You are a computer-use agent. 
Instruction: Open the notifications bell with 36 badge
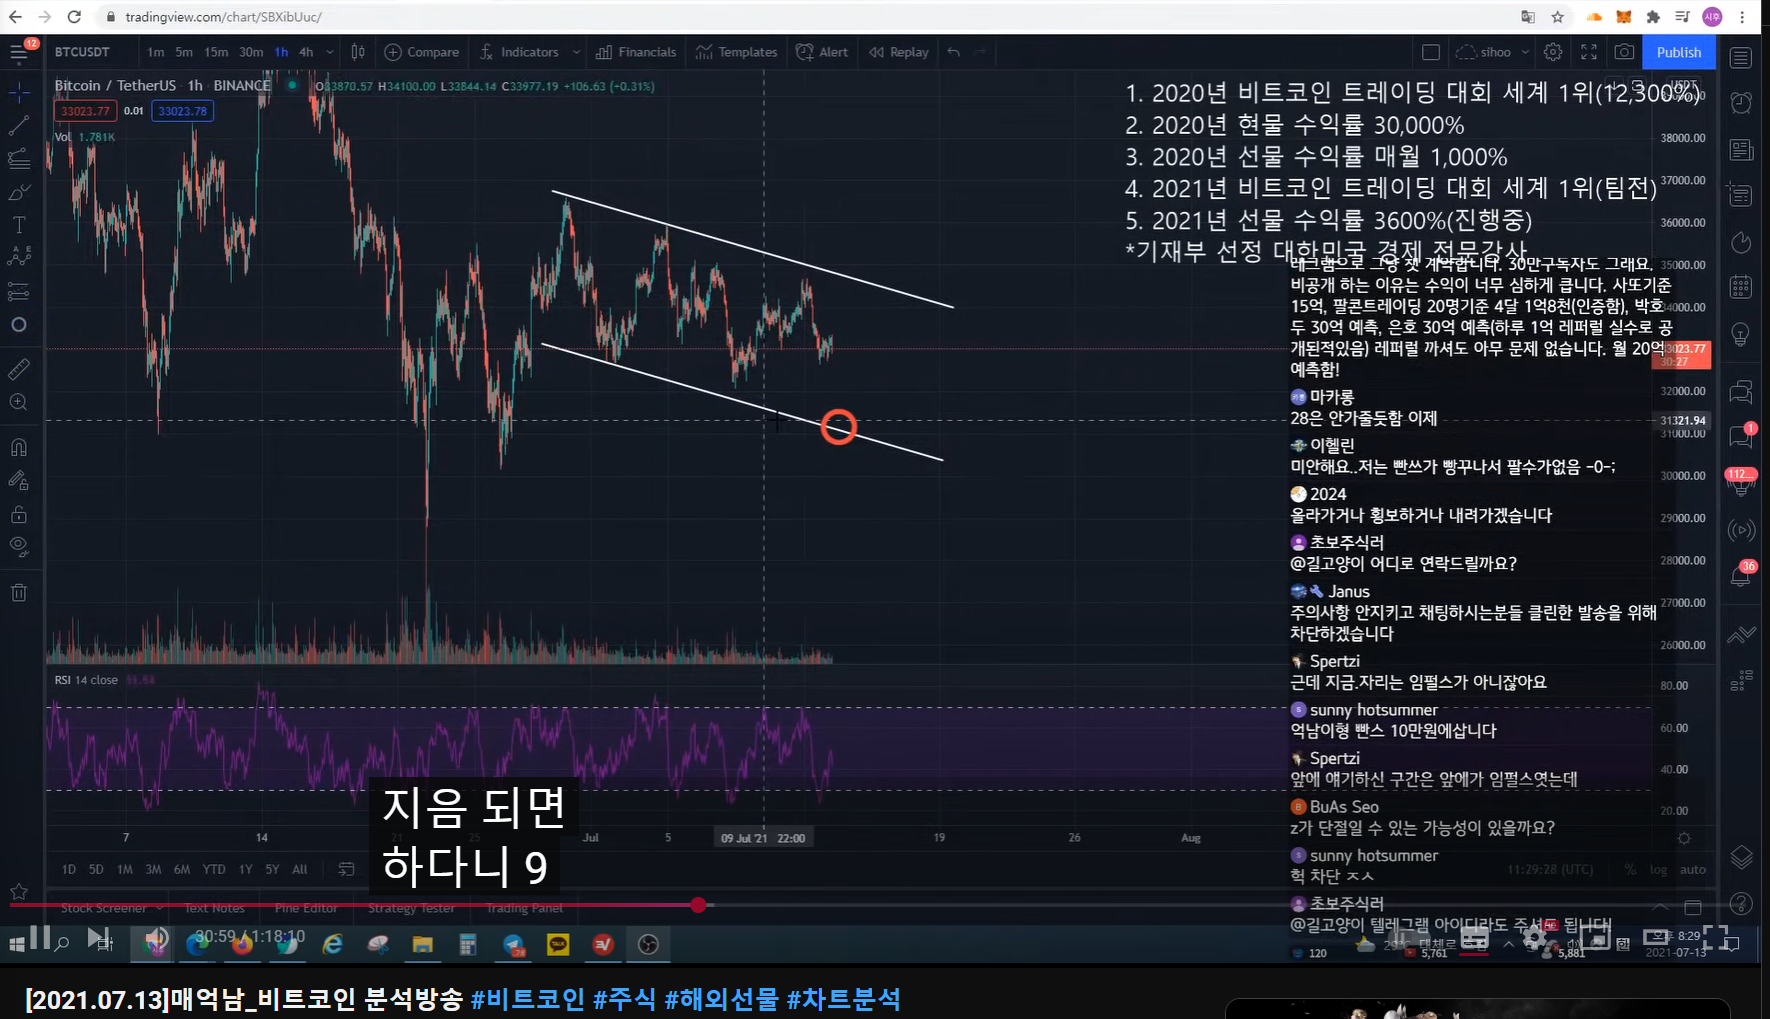(1741, 575)
